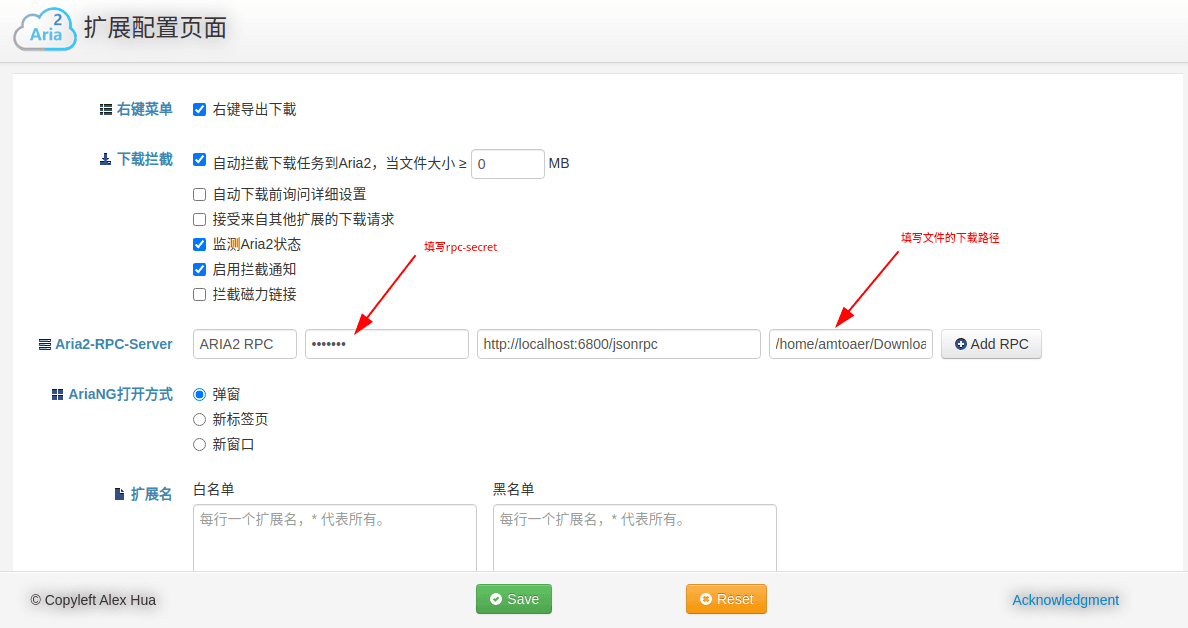Enable 自动下载前询问详细设置 checkbox
The height and width of the screenshot is (628, 1188).
(199, 195)
